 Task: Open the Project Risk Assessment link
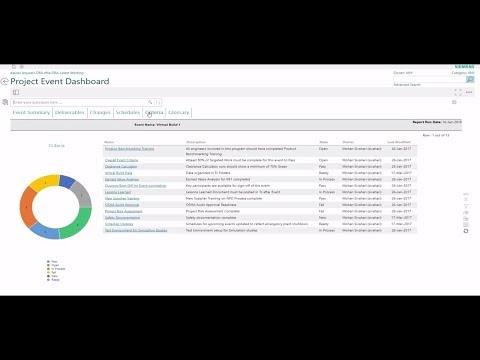point(123,211)
